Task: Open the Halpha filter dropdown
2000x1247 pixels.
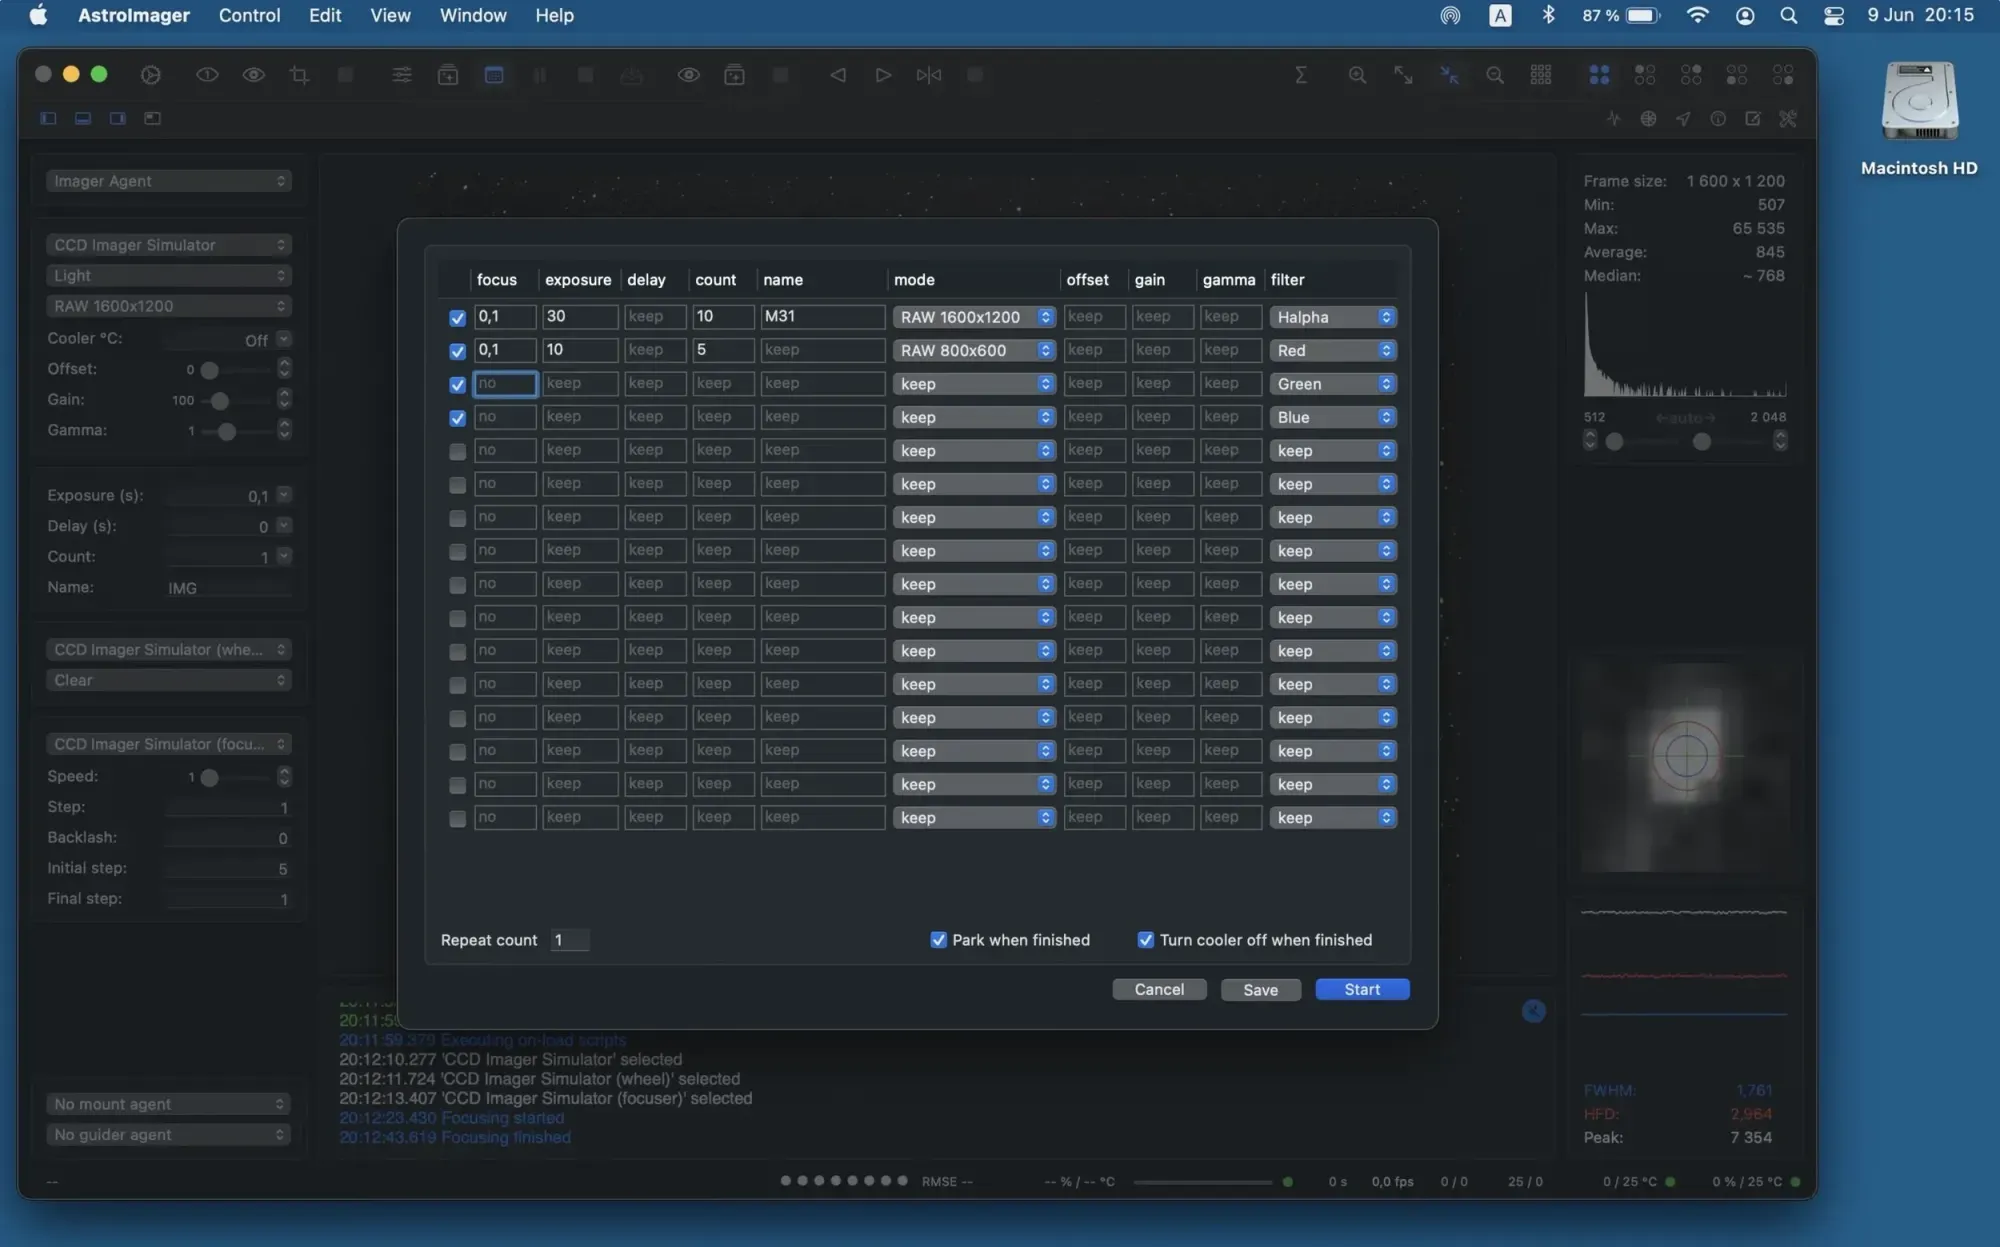Action: coord(1333,317)
